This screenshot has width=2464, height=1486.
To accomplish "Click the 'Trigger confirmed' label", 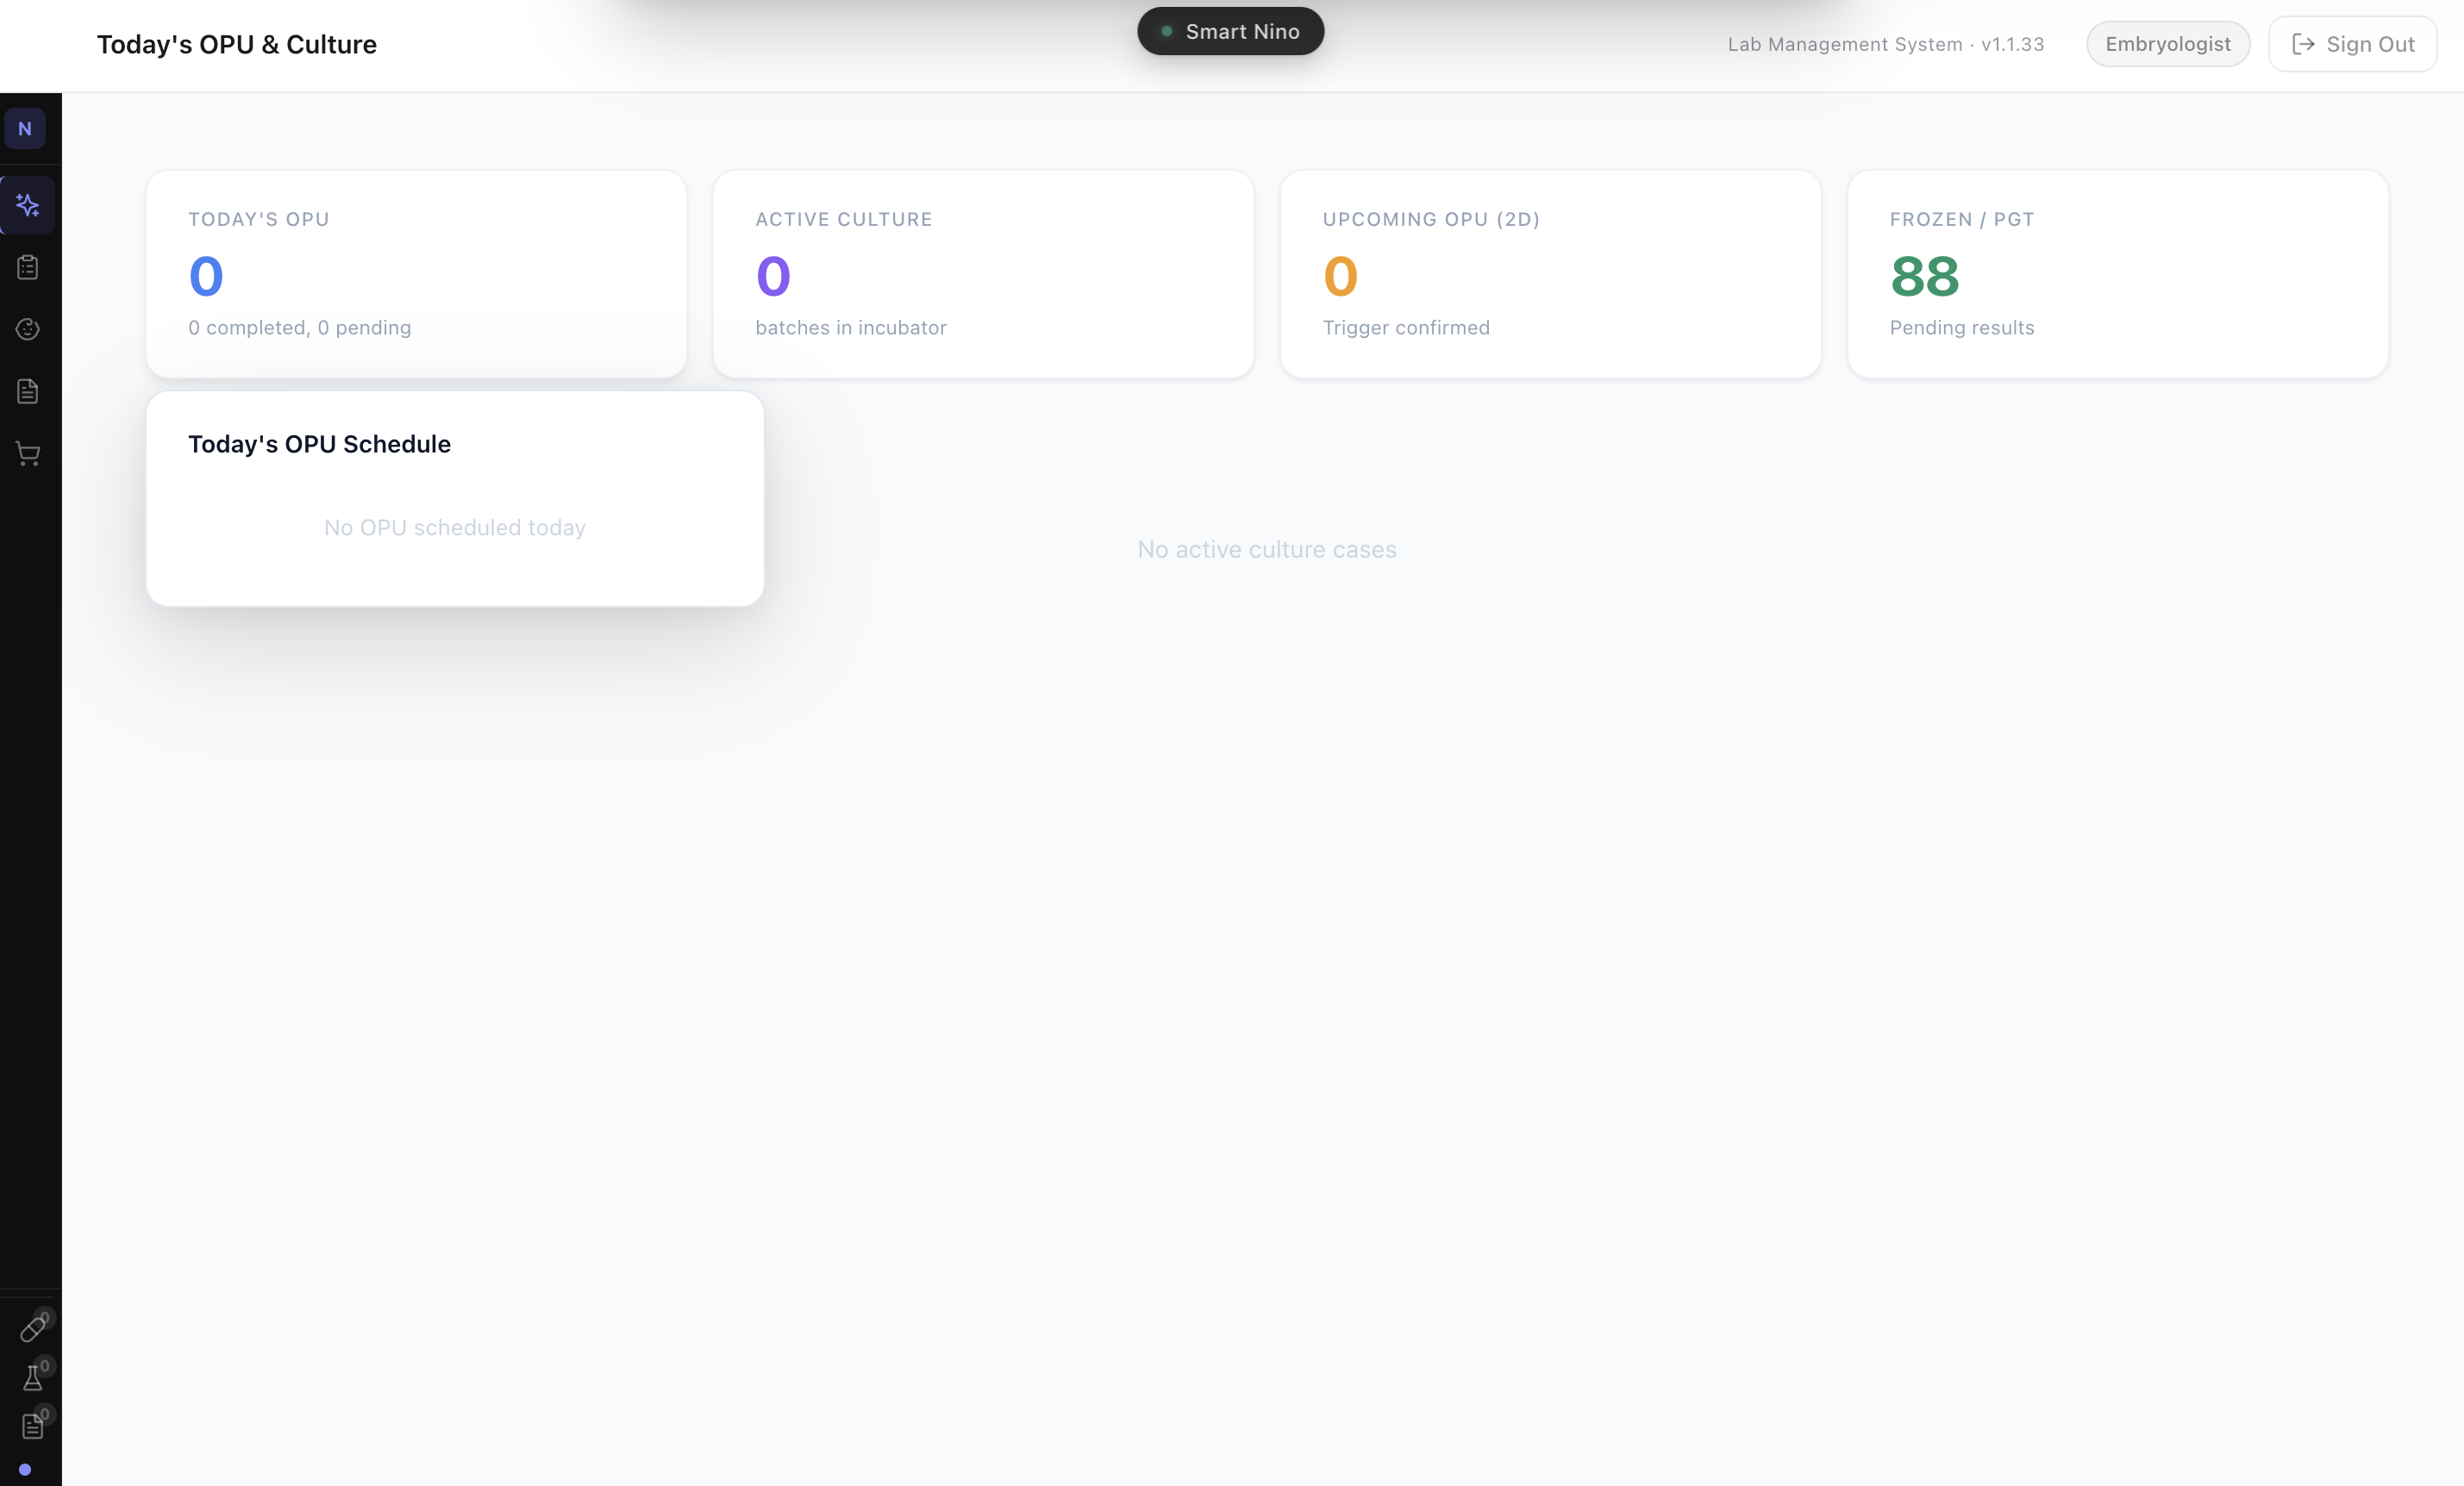I will 1406,328.
